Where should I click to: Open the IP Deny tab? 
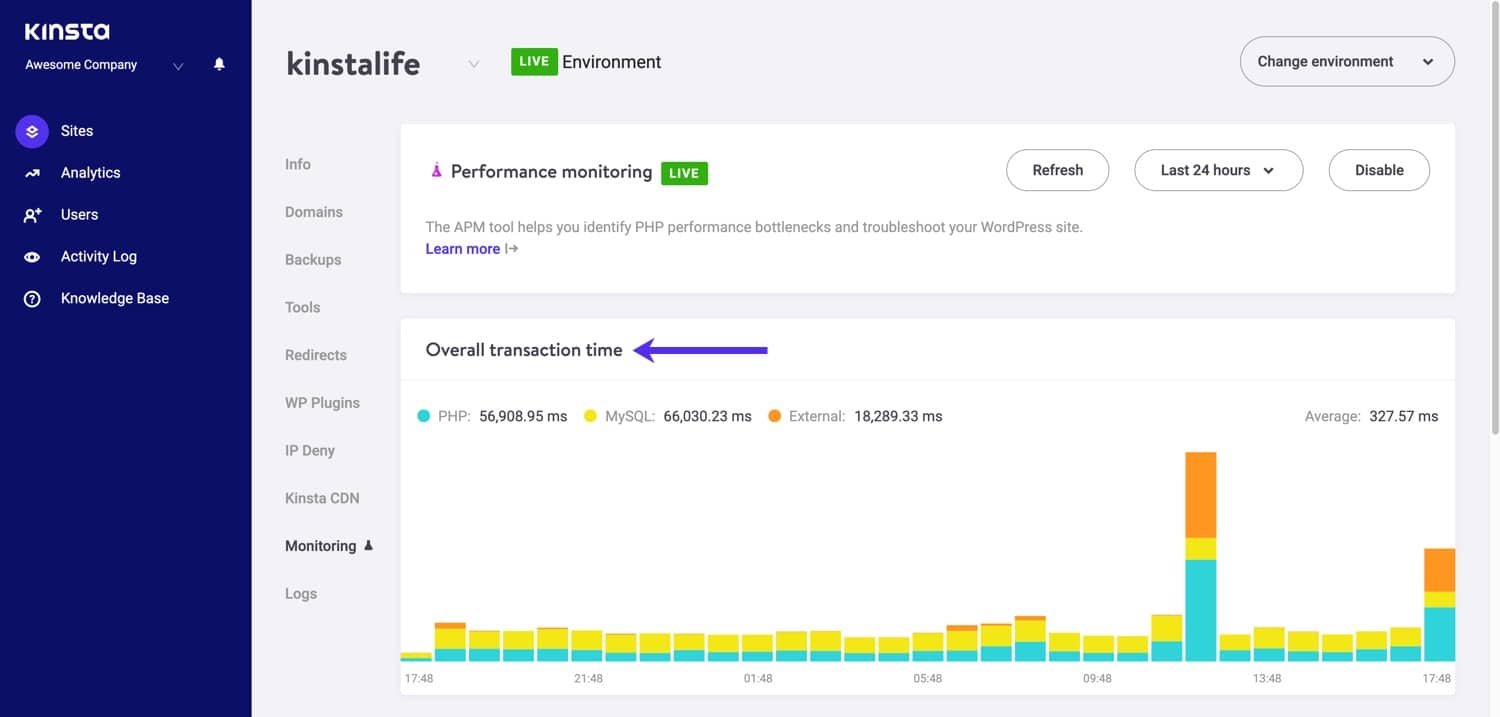[310, 450]
